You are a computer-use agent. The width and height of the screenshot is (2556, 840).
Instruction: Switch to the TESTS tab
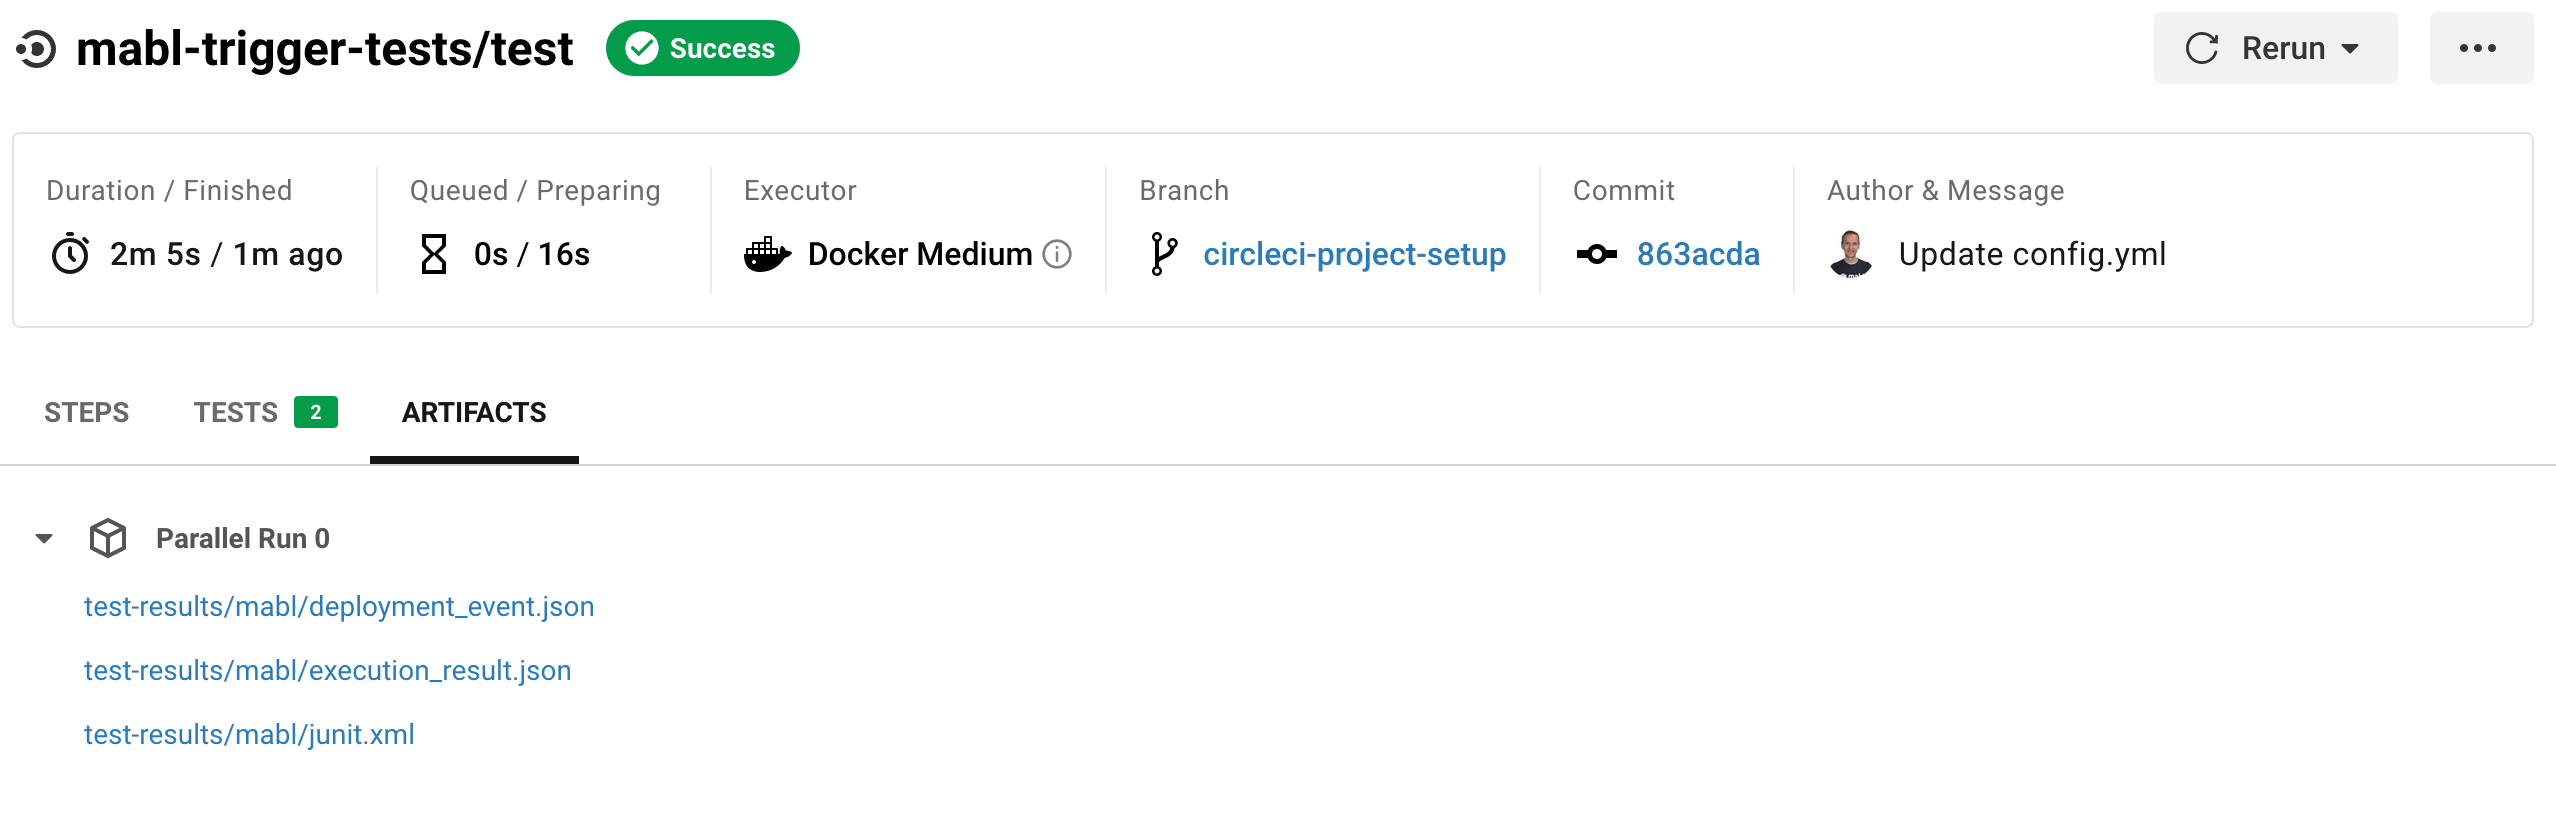tap(236, 412)
